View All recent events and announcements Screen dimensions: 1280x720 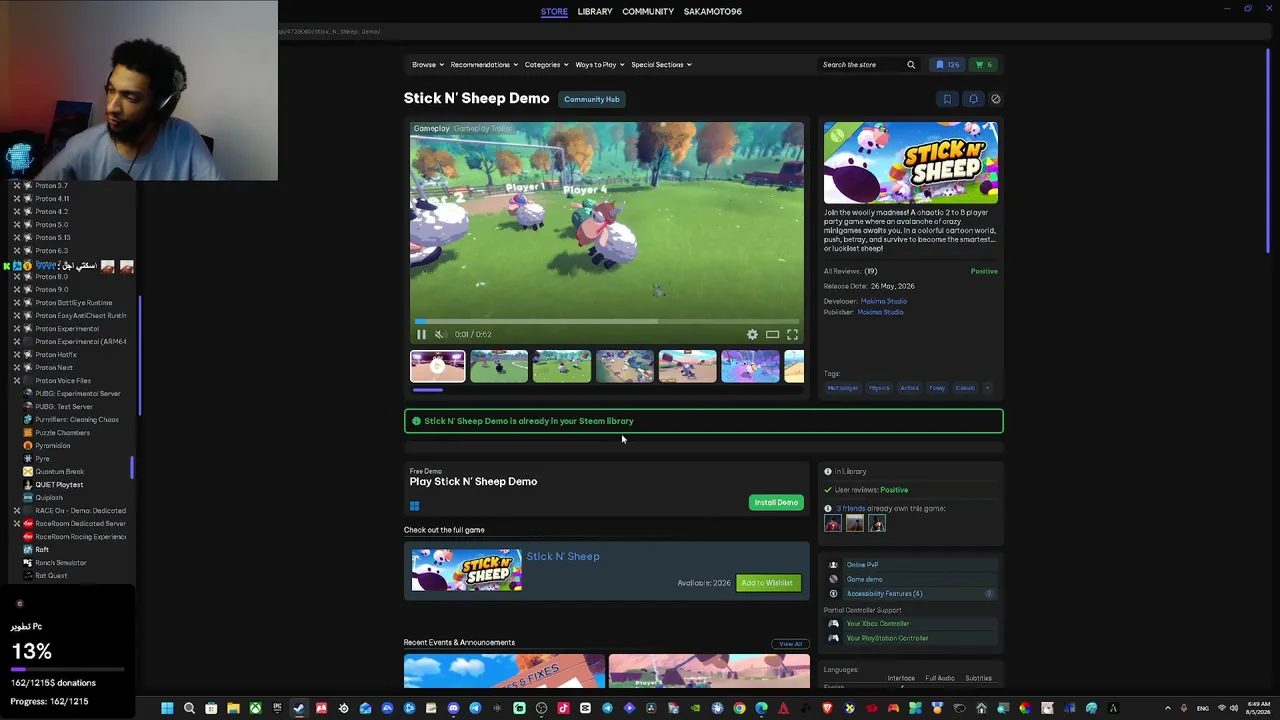point(790,644)
